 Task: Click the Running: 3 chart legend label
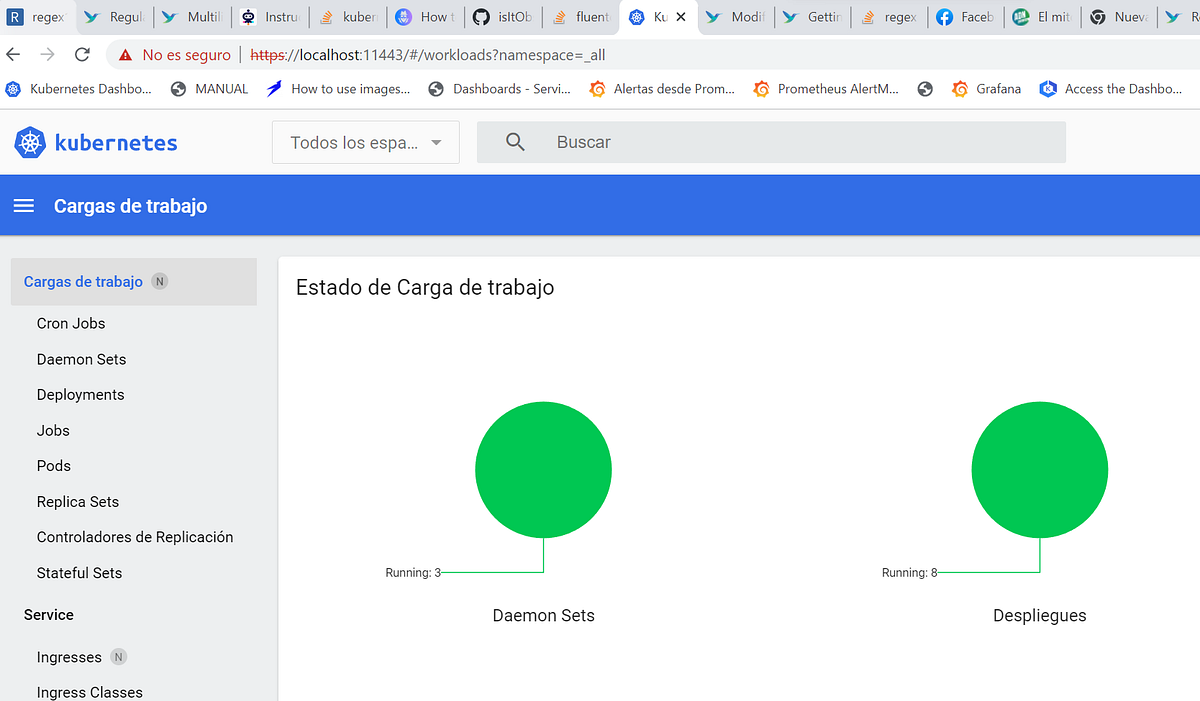[x=412, y=572]
